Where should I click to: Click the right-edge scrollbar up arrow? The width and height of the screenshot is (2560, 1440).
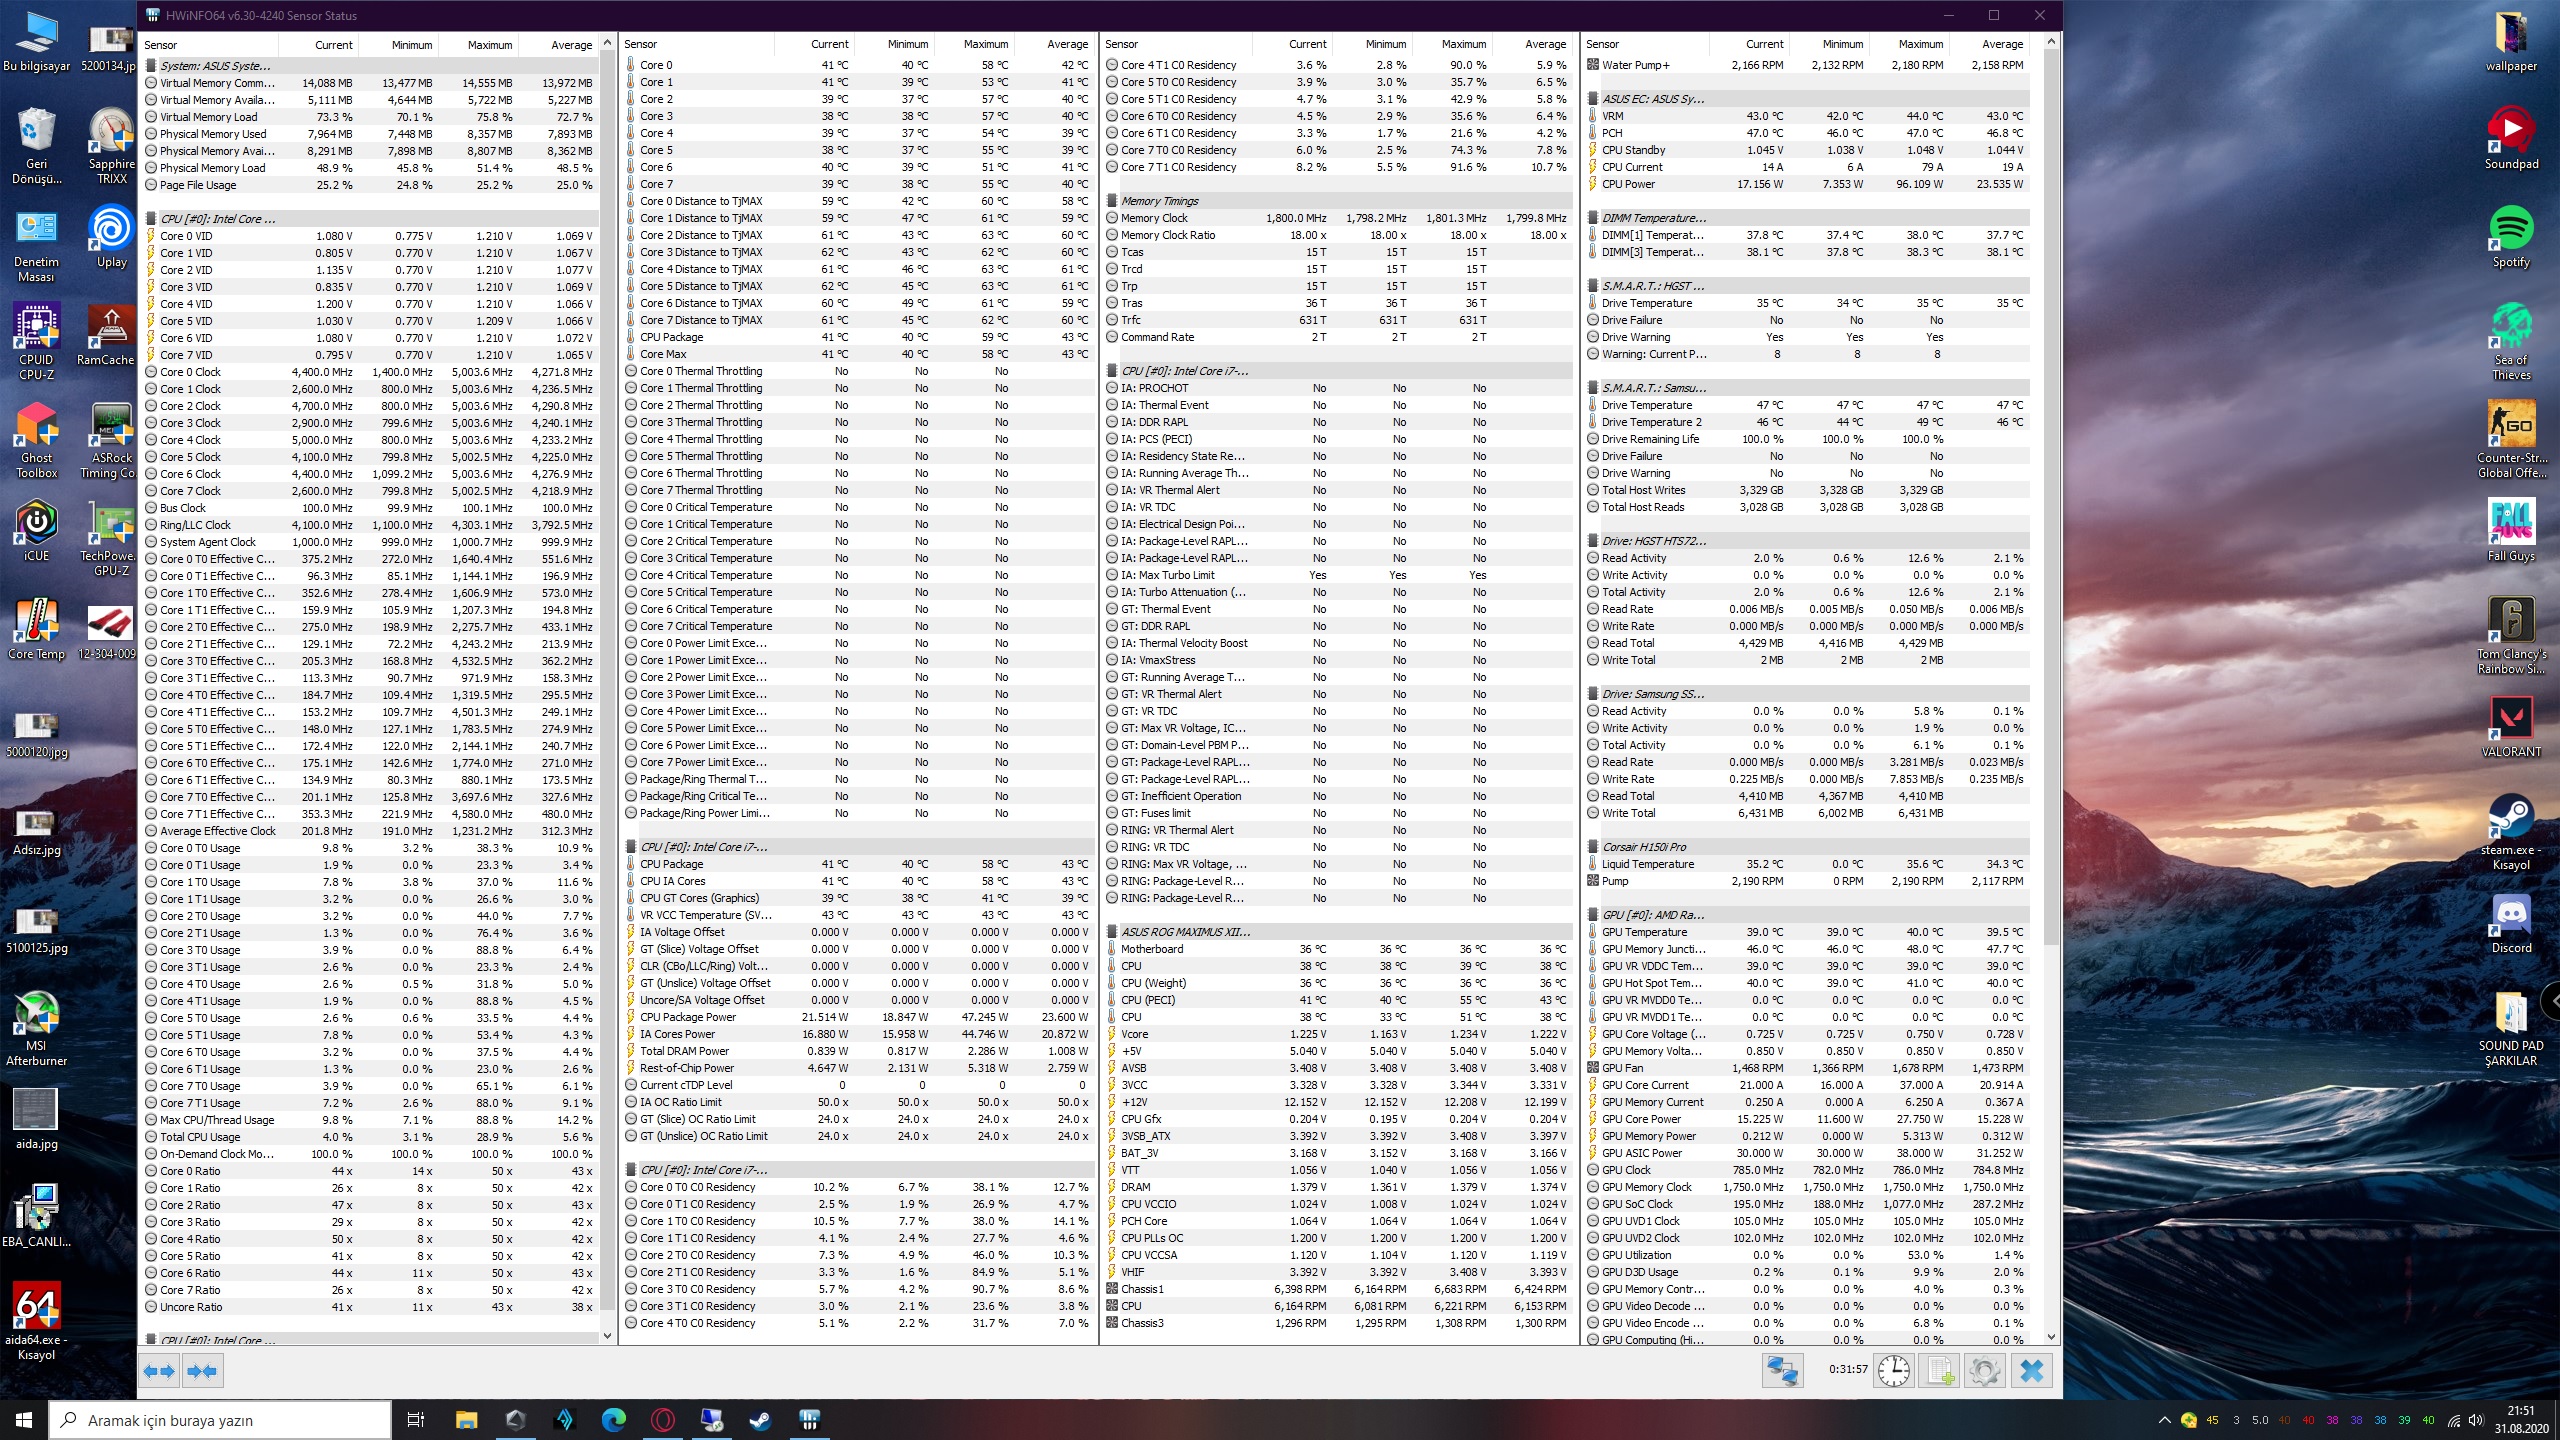pos(2051,42)
